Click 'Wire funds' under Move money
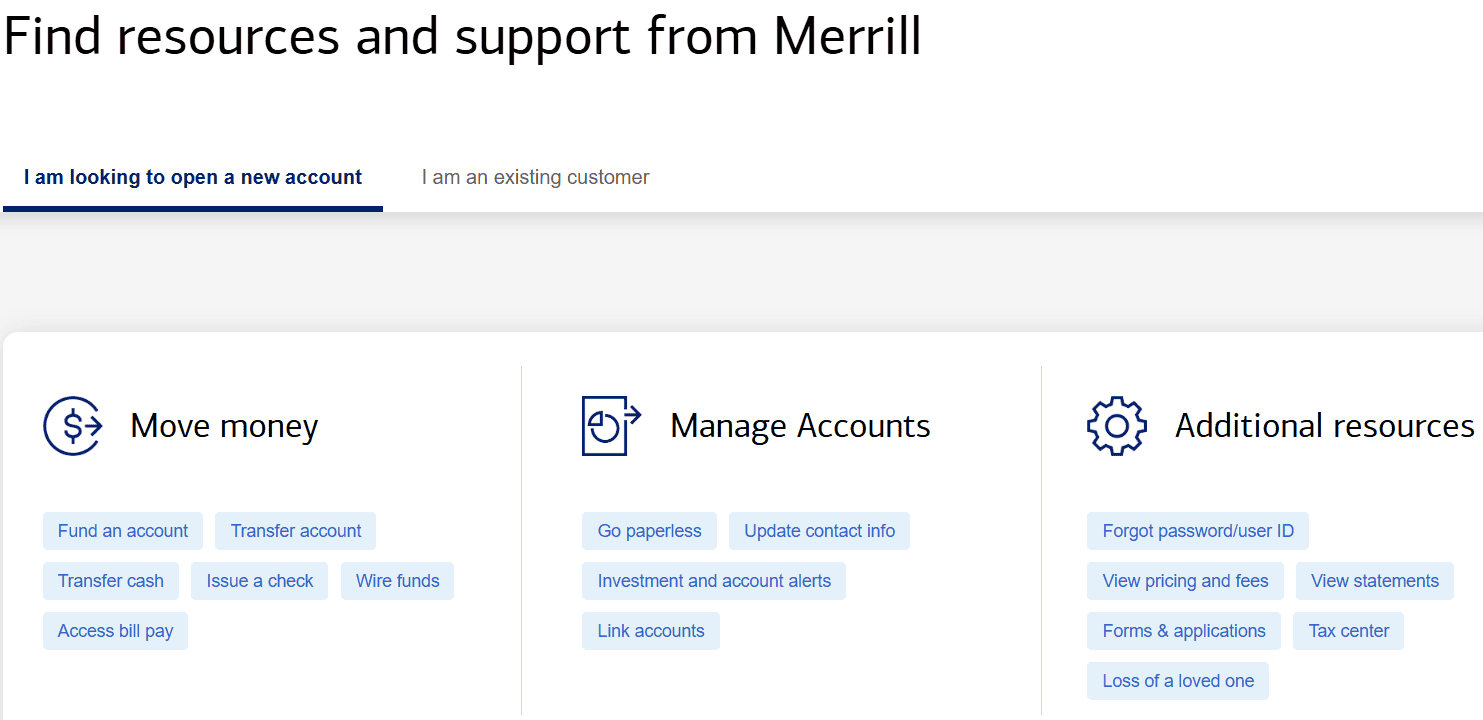1483x720 pixels. click(x=397, y=581)
